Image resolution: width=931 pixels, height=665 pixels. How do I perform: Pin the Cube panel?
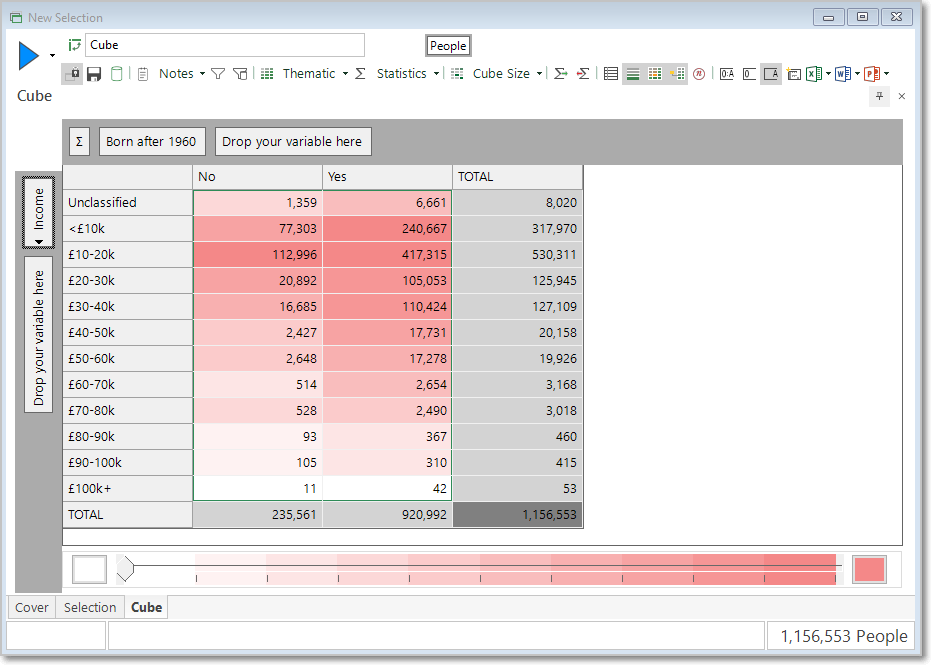tap(879, 96)
